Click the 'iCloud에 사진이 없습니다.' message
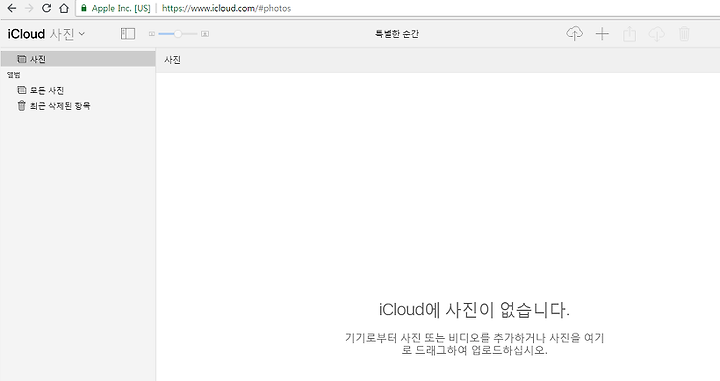 coord(474,310)
